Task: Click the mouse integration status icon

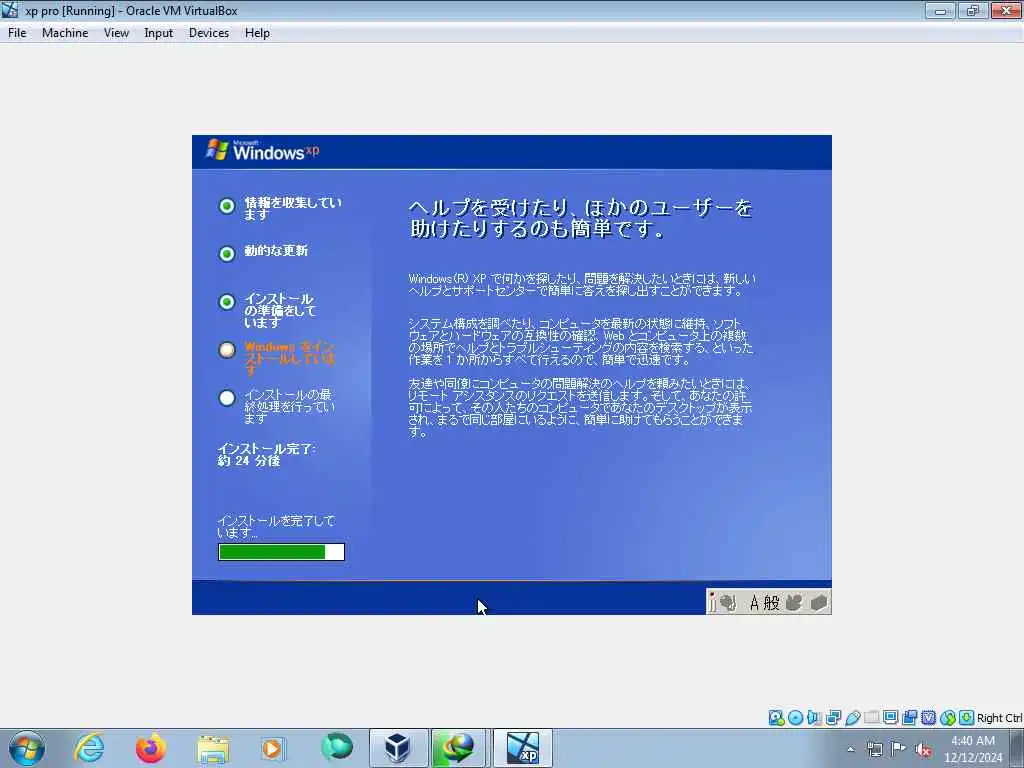Action: pos(948,718)
